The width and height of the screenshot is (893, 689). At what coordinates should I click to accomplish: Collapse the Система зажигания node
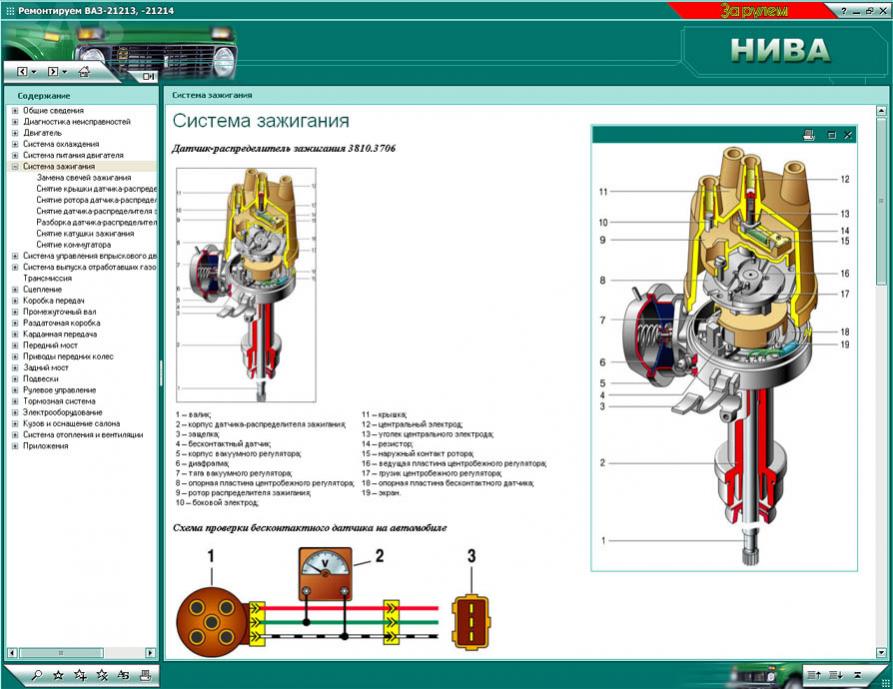click(x=15, y=166)
